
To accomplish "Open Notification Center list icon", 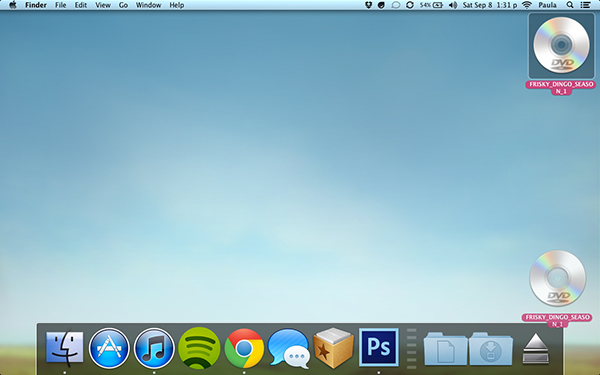I will [x=585, y=5].
